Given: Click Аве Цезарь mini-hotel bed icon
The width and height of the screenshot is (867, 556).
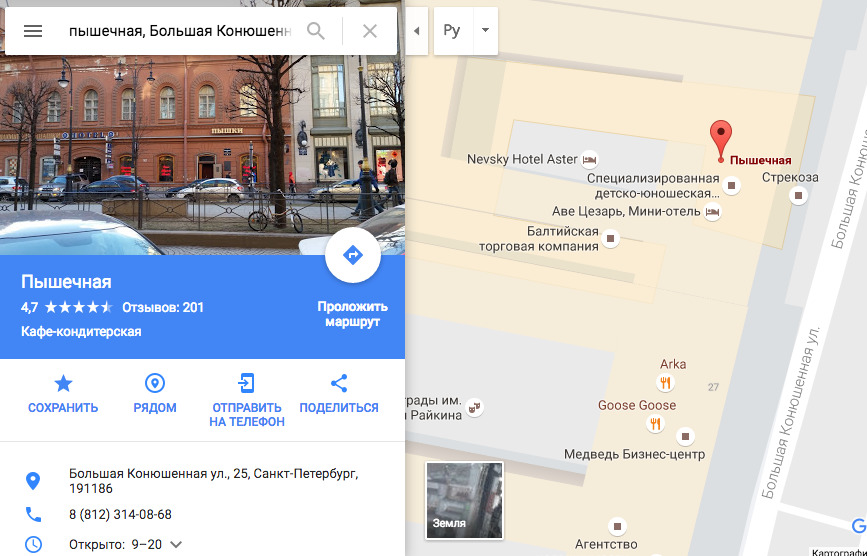Looking at the screenshot, I should coord(713,211).
